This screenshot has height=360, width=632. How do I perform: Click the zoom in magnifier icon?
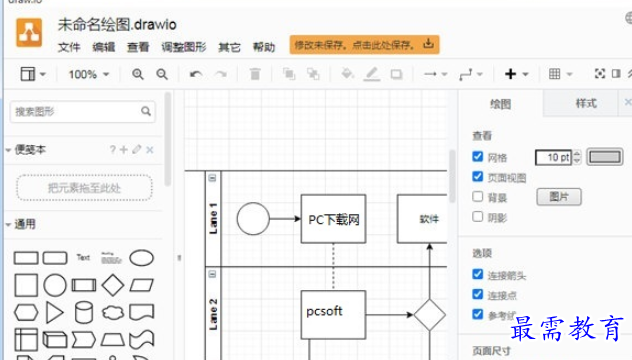[x=138, y=74]
